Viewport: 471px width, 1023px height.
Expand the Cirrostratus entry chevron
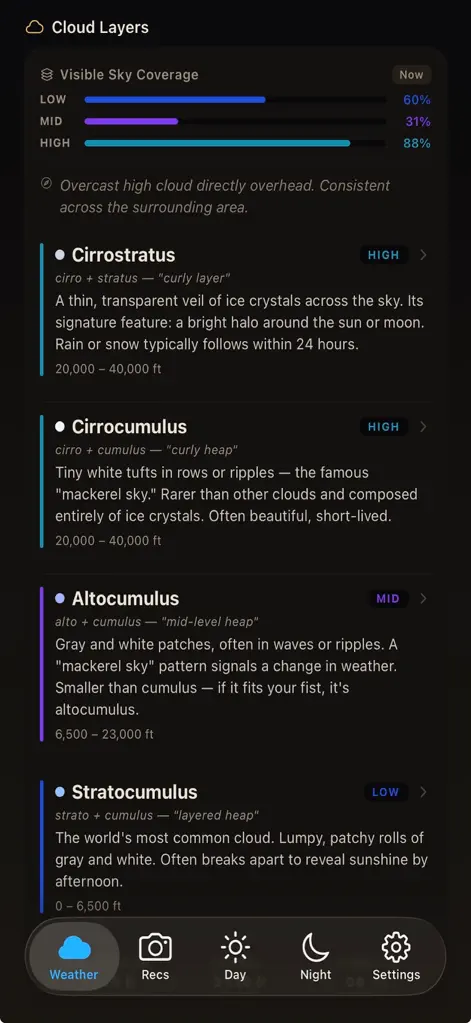423,255
